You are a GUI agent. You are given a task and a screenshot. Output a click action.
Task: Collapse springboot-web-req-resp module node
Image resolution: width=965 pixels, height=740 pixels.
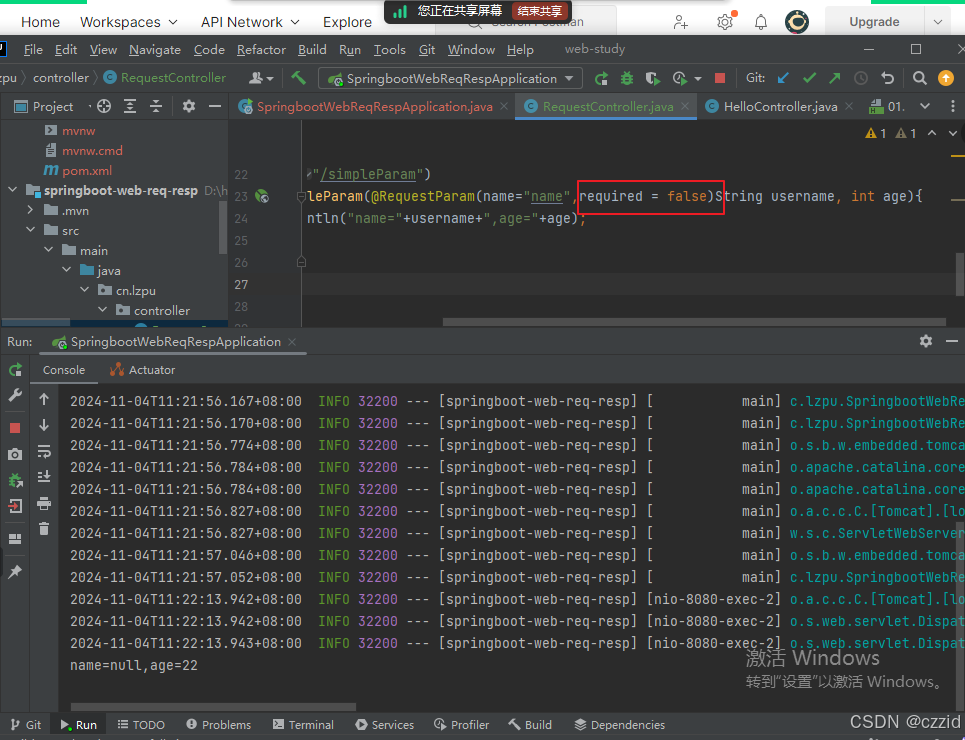[13, 190]
